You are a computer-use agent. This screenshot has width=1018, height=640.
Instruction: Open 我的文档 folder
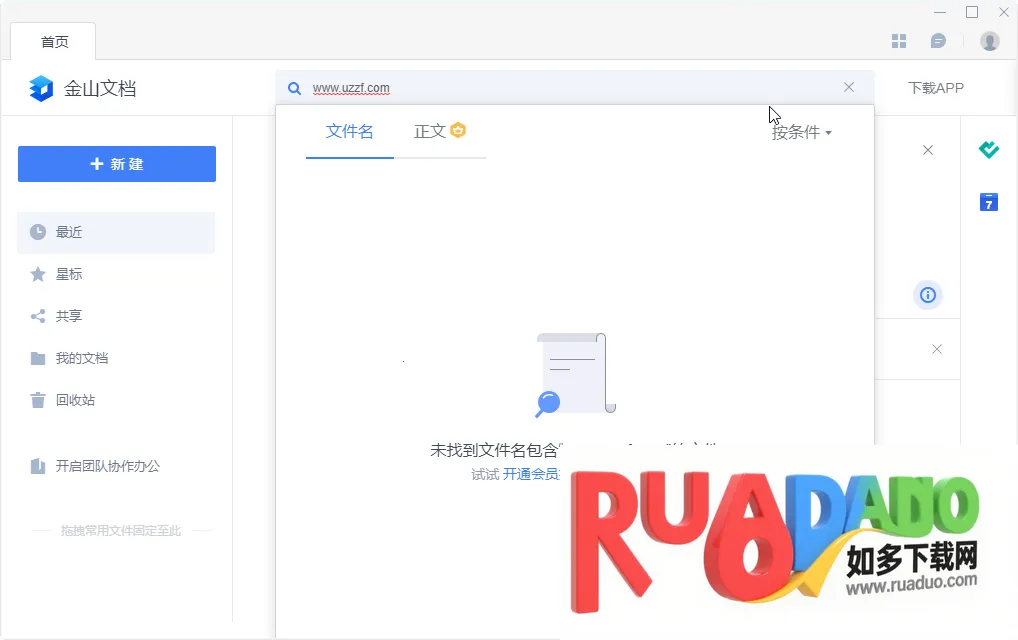click(x=82, y=358)
